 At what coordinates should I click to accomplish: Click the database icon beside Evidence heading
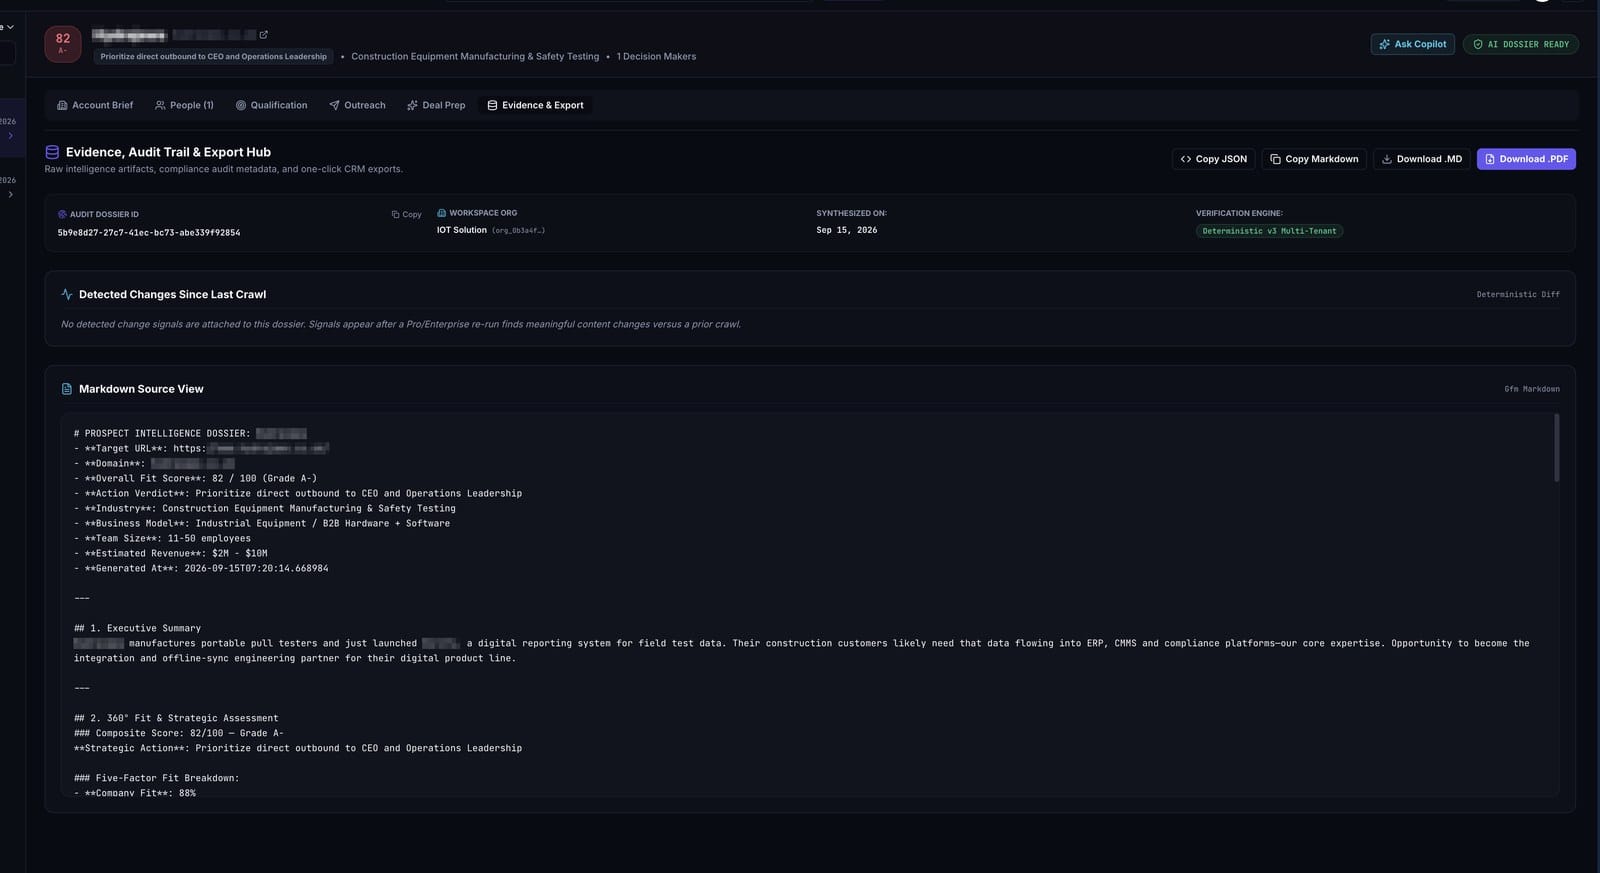[x=52, y=152]
